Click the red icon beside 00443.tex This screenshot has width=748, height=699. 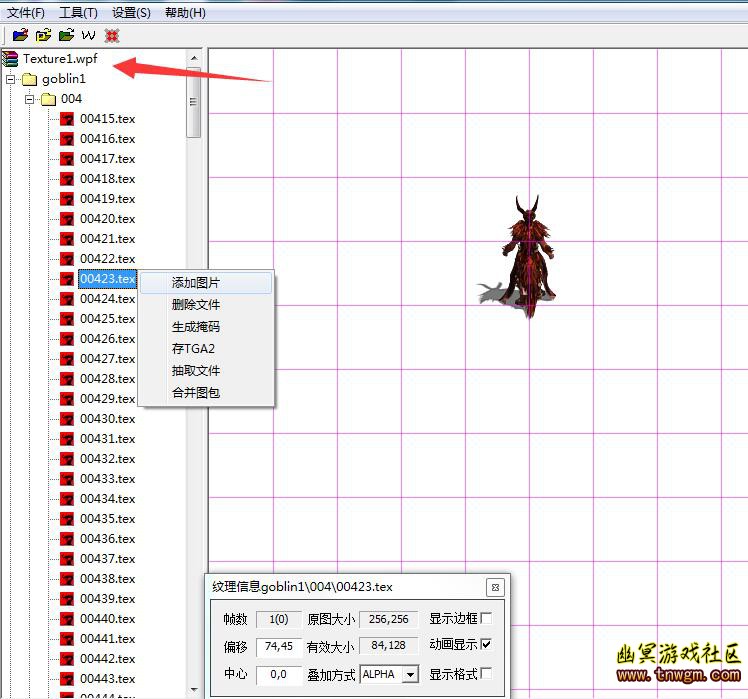[x=67, y=679]
